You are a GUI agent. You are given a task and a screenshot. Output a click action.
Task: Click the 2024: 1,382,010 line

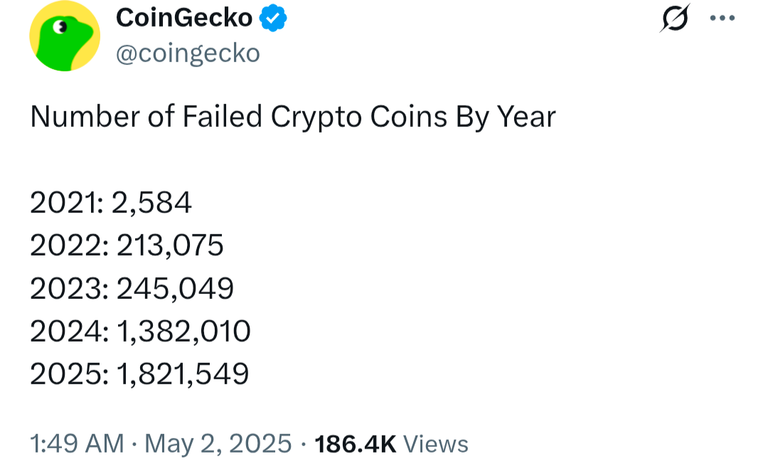pyautogui.click(x=141, y=331)
